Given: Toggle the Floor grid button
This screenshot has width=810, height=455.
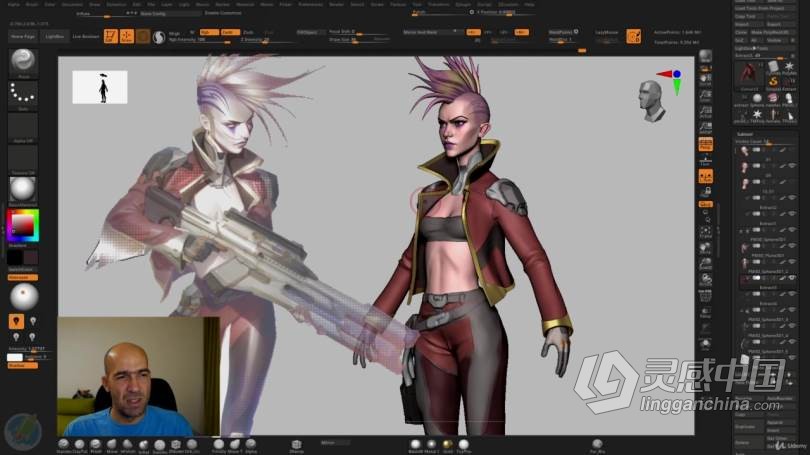Looking at the screenshot, I should [x=706, y=161].
